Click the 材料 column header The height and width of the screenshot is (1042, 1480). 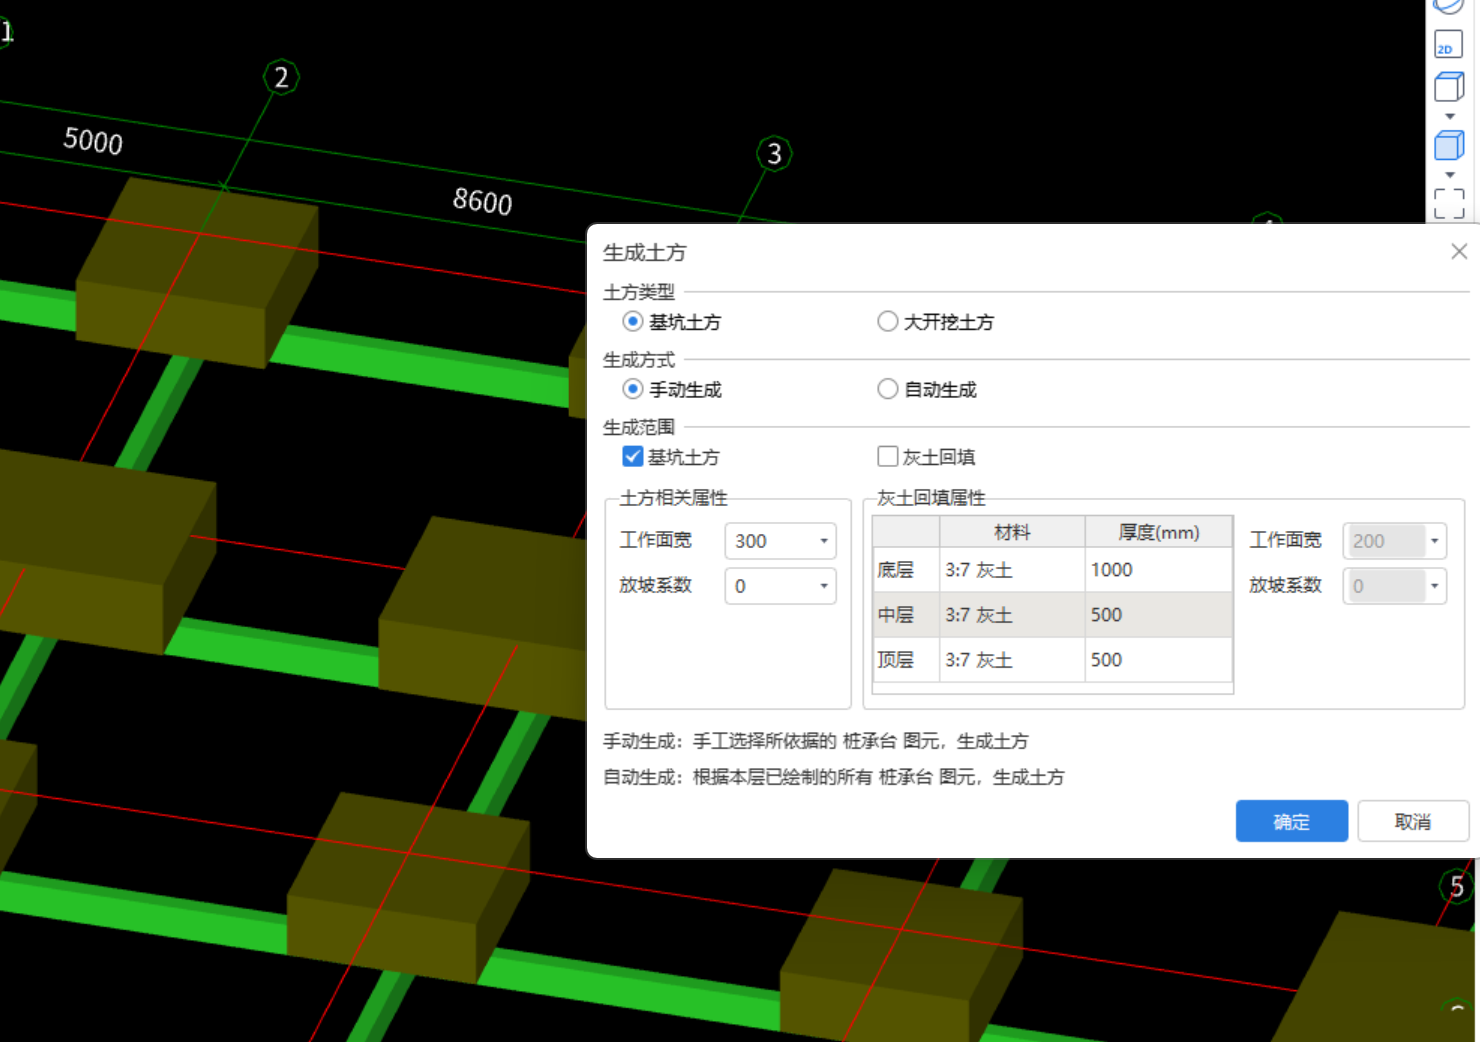[x=1012, y=532]
